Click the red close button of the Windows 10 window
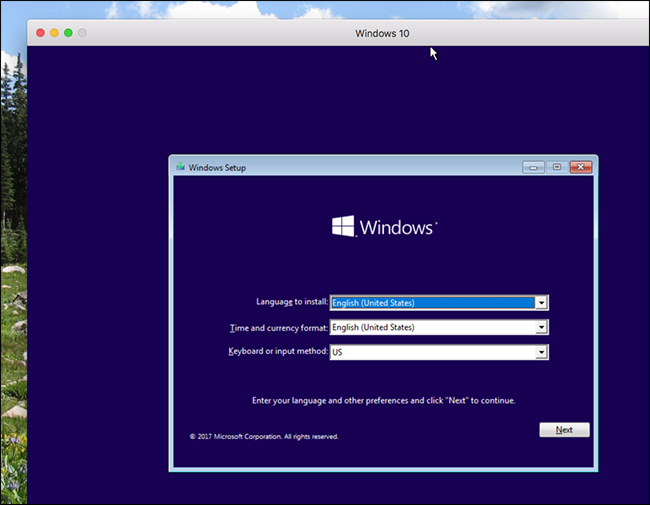 pyautogui.click(x=40, y=33)
